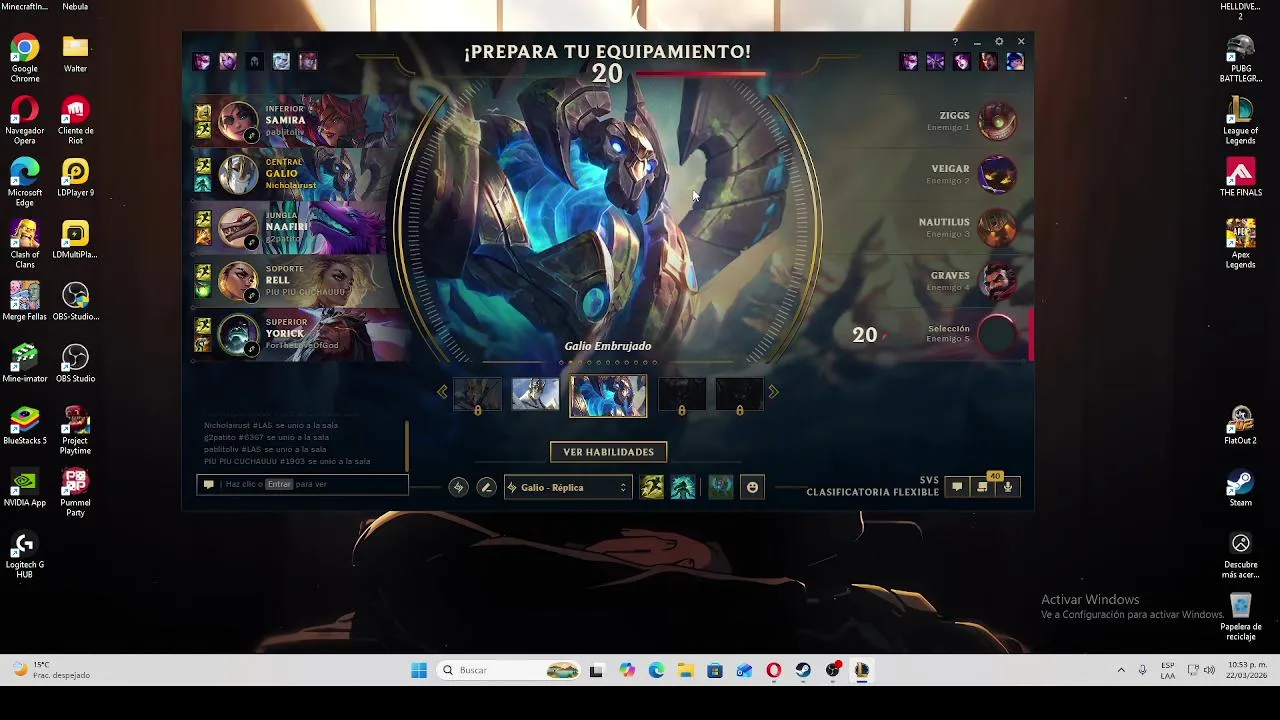The height and width of the screenshot is (720, 1280).
Task: Click the chat input field
Action: (x=303, y=484)
